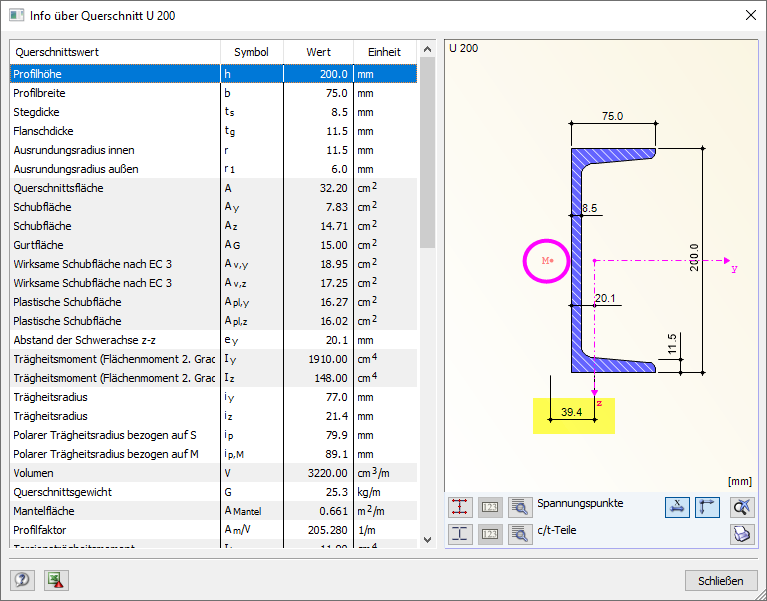Click the Symbol column header
This screenshot has width=767, height=601.
[251, 52]
